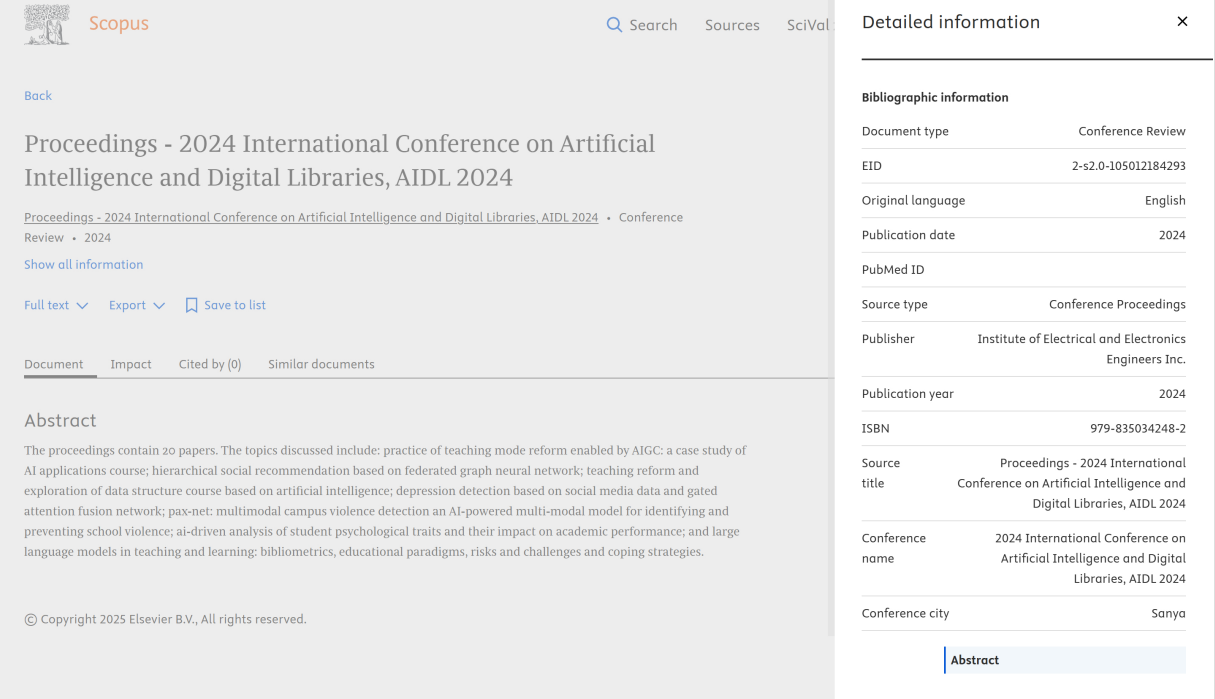Click the Save to list bookmark icon
This screenshot has height=699, width=1215.
(192, 305)
